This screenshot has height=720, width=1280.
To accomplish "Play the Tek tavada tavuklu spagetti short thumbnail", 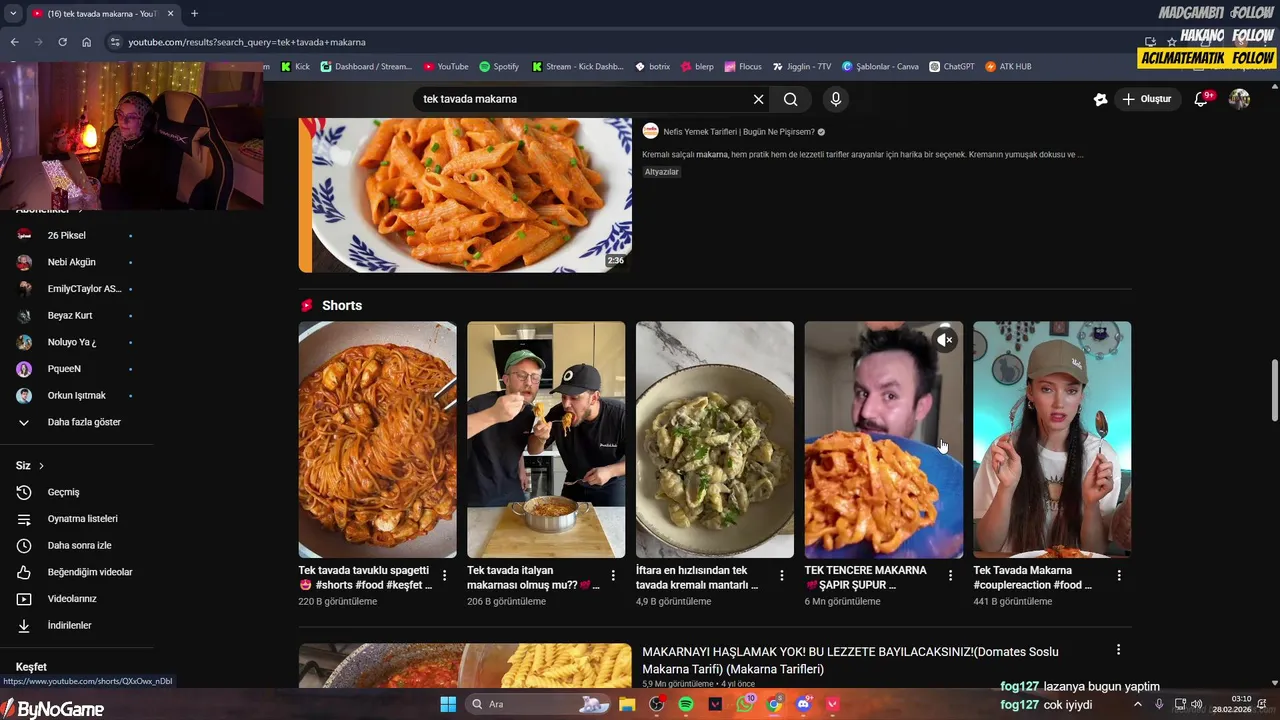I will (377, 439).
